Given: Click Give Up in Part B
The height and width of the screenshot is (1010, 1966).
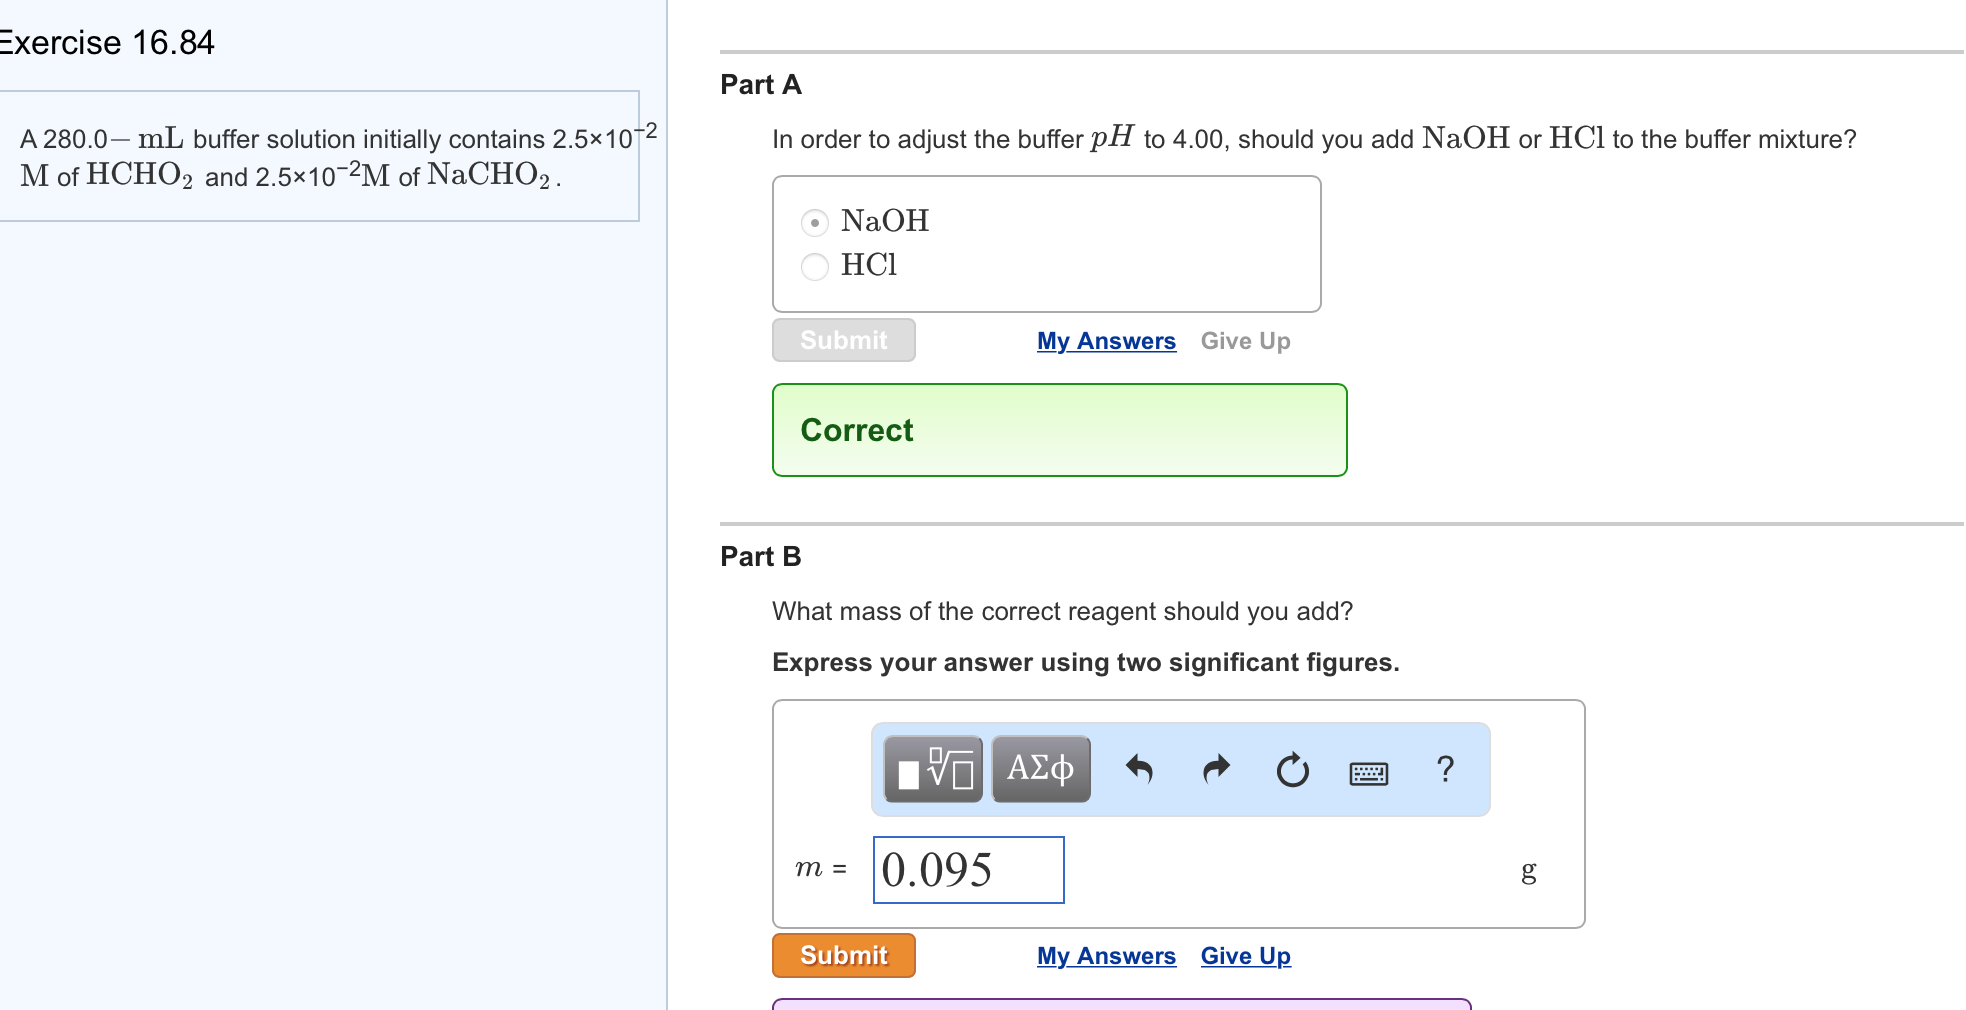Looking at the screenshot, I should coord(1245,956).
